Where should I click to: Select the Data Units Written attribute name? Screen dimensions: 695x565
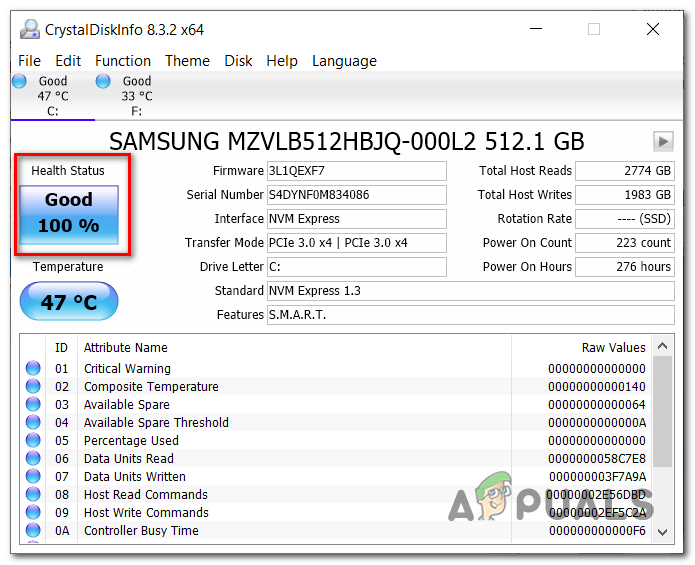[135, 476]
